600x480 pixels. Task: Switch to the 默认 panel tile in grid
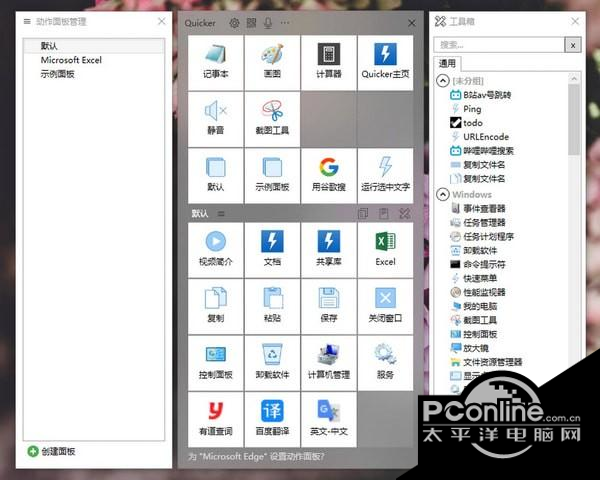215,176
